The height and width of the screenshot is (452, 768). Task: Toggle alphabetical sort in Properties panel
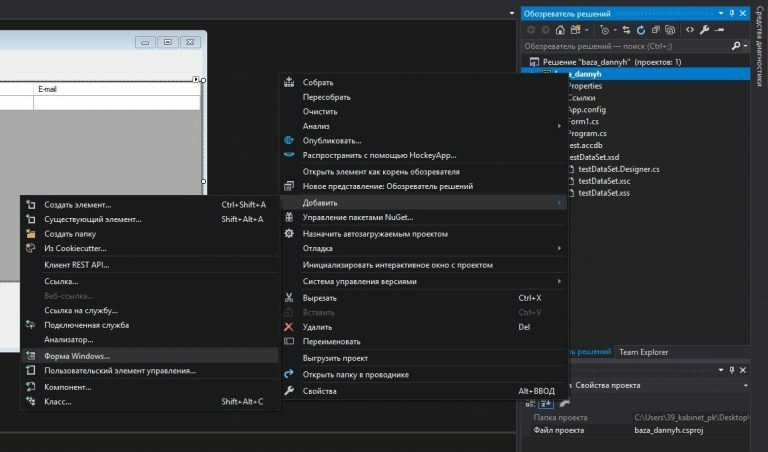pos(546,403)
